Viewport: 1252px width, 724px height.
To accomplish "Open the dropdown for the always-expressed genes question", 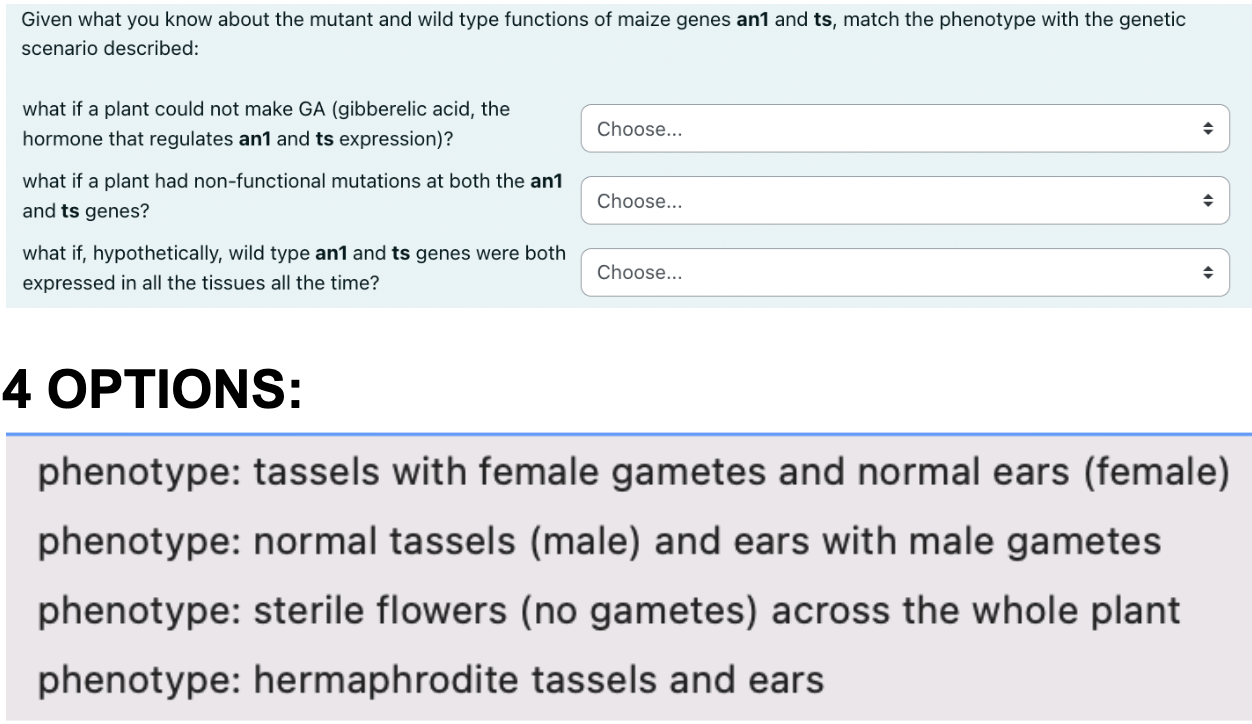I will tap(900, 271).
